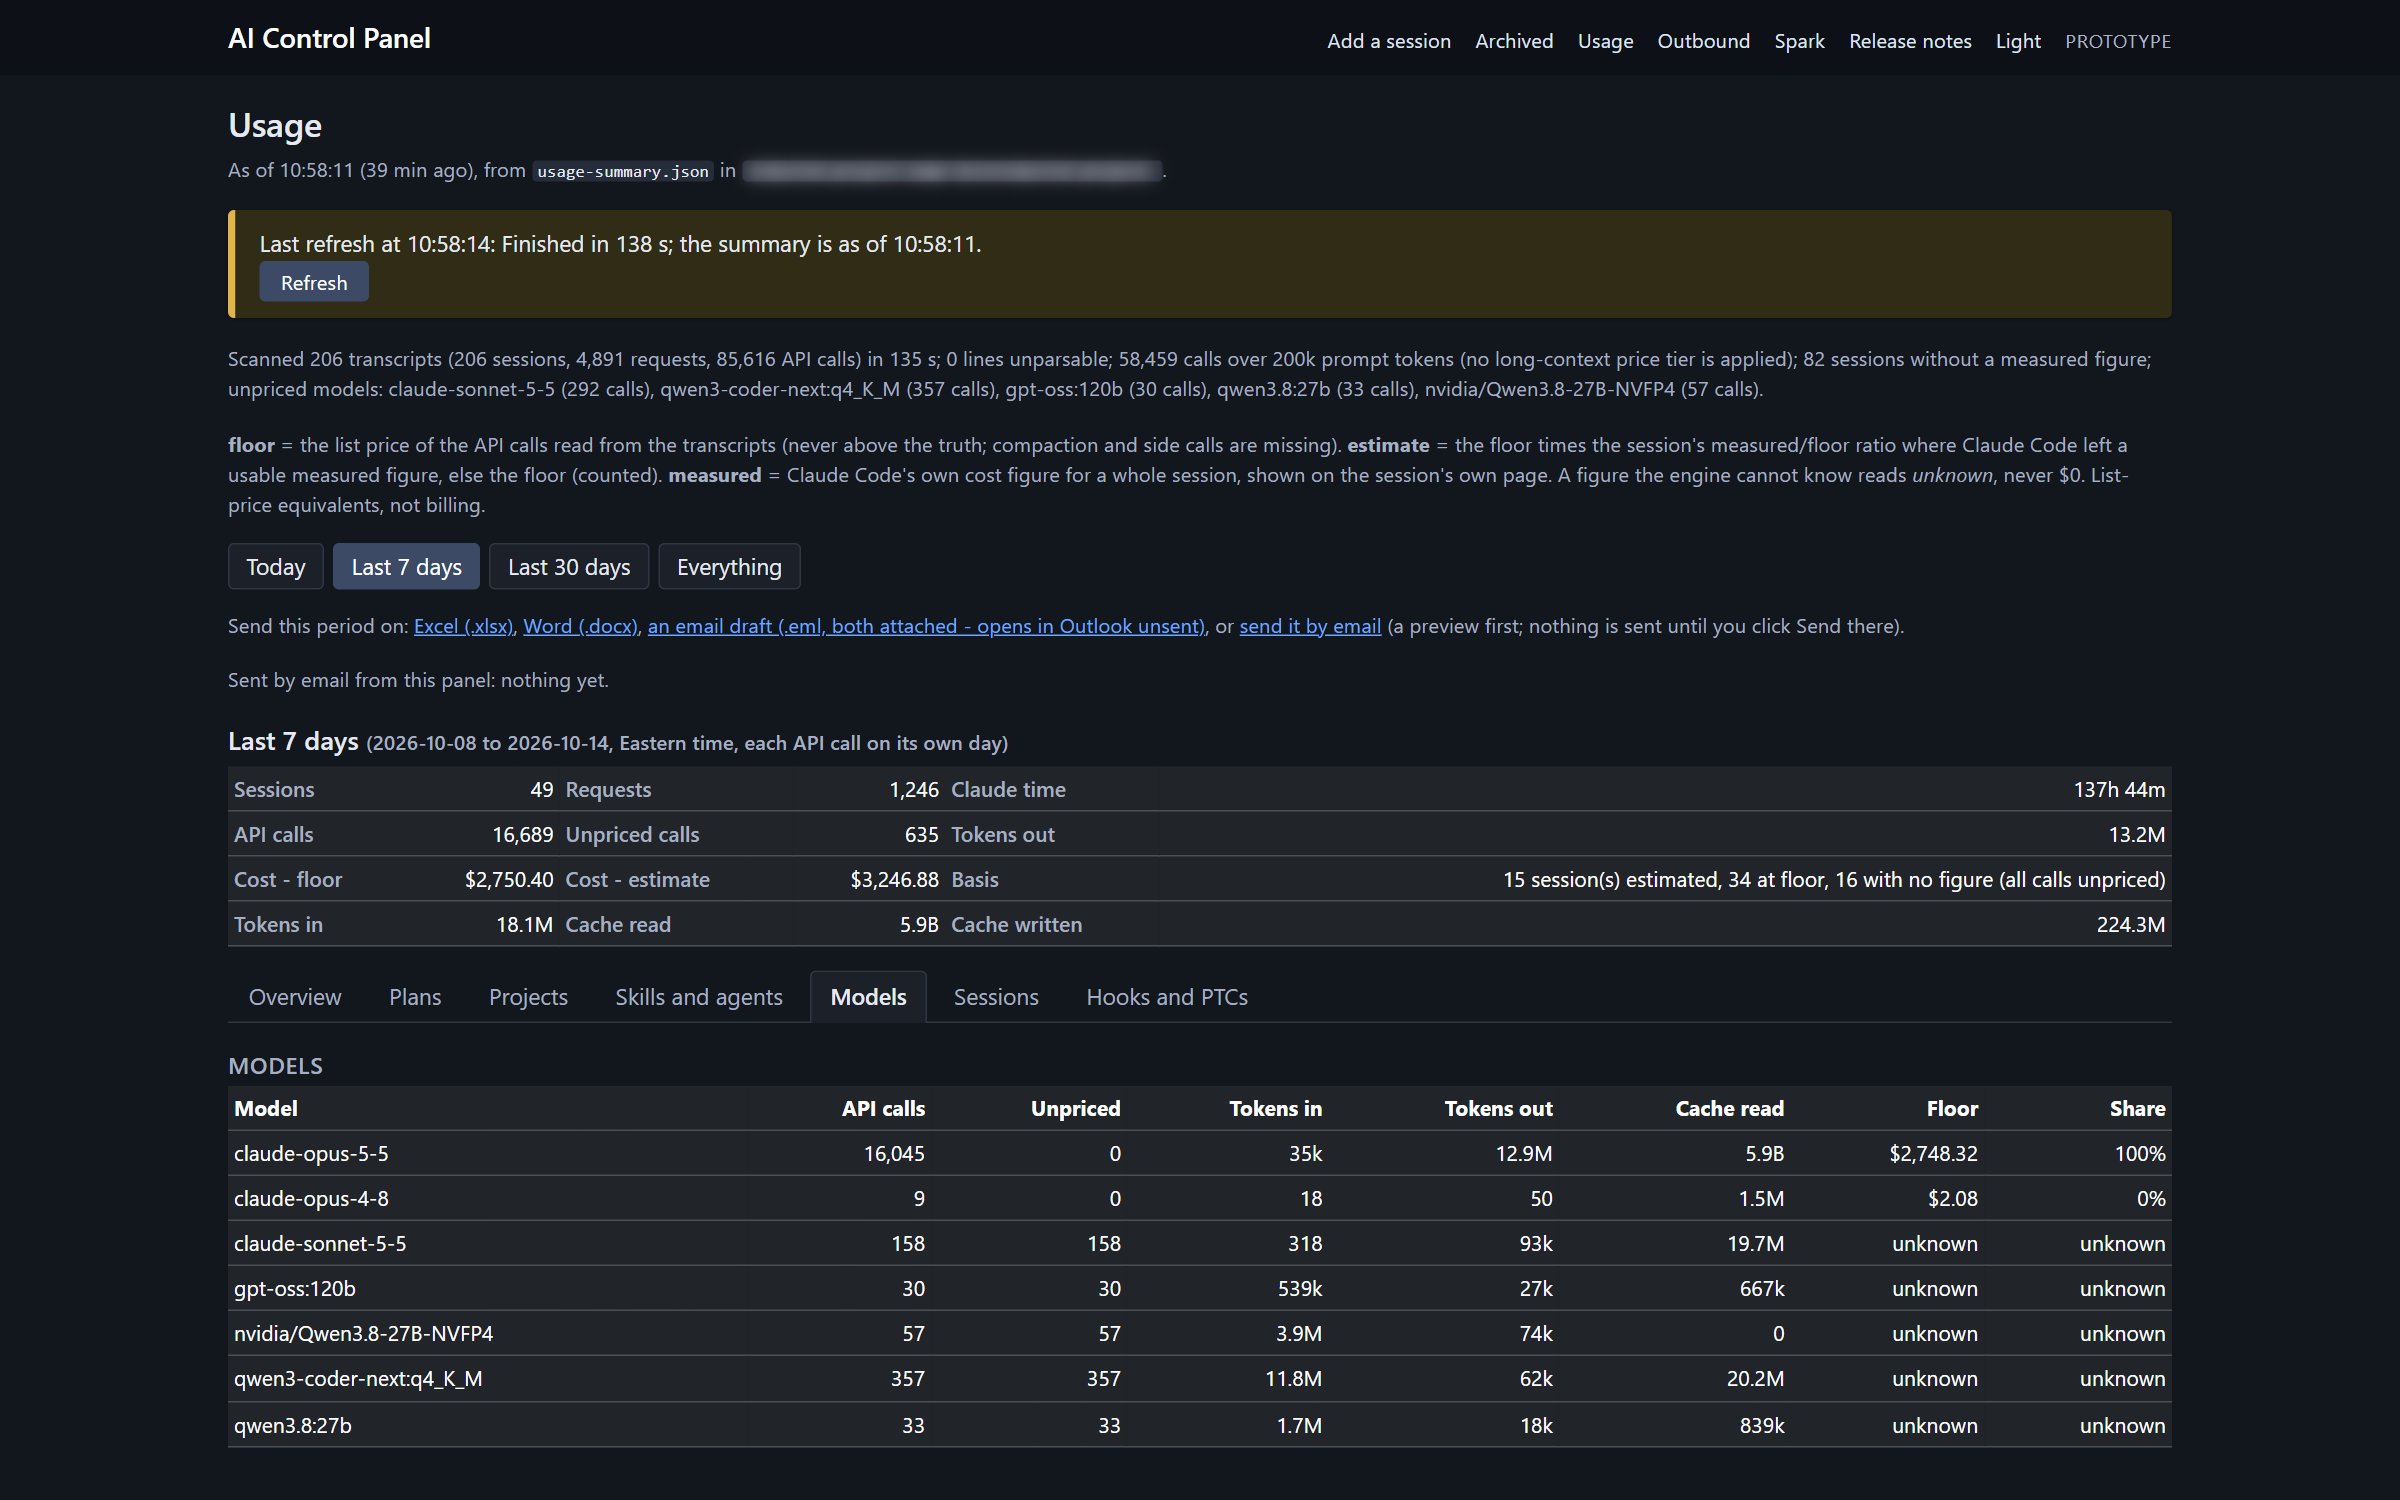Switch to the Overview tab
This screenshot has height=1500, width=2400.
[x=295, y=997]
